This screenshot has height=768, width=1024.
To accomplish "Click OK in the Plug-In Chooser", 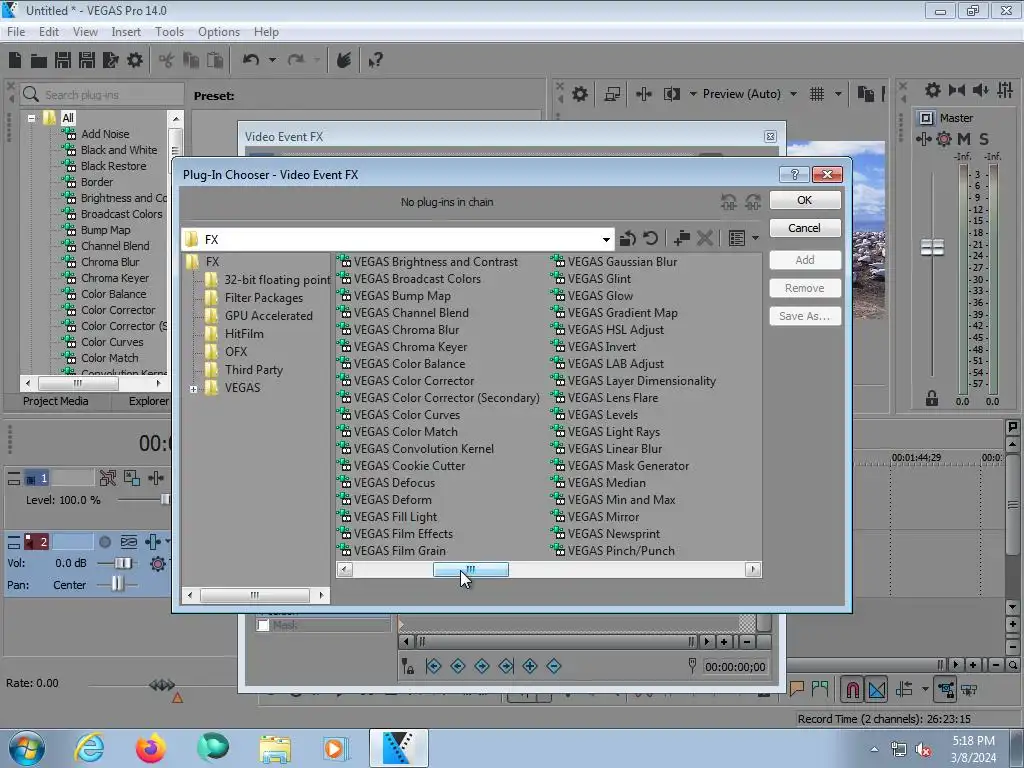I will click(805, 200).
